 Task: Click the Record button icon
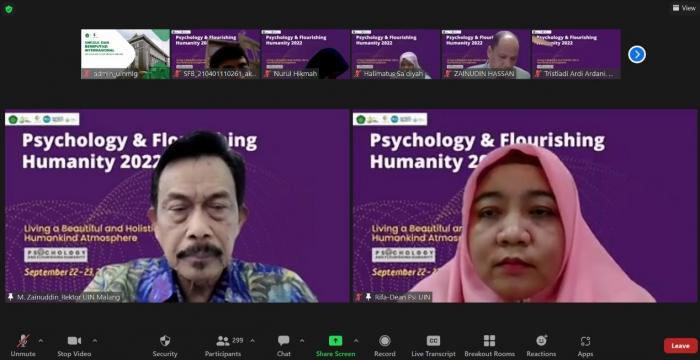tap(385, 341)
